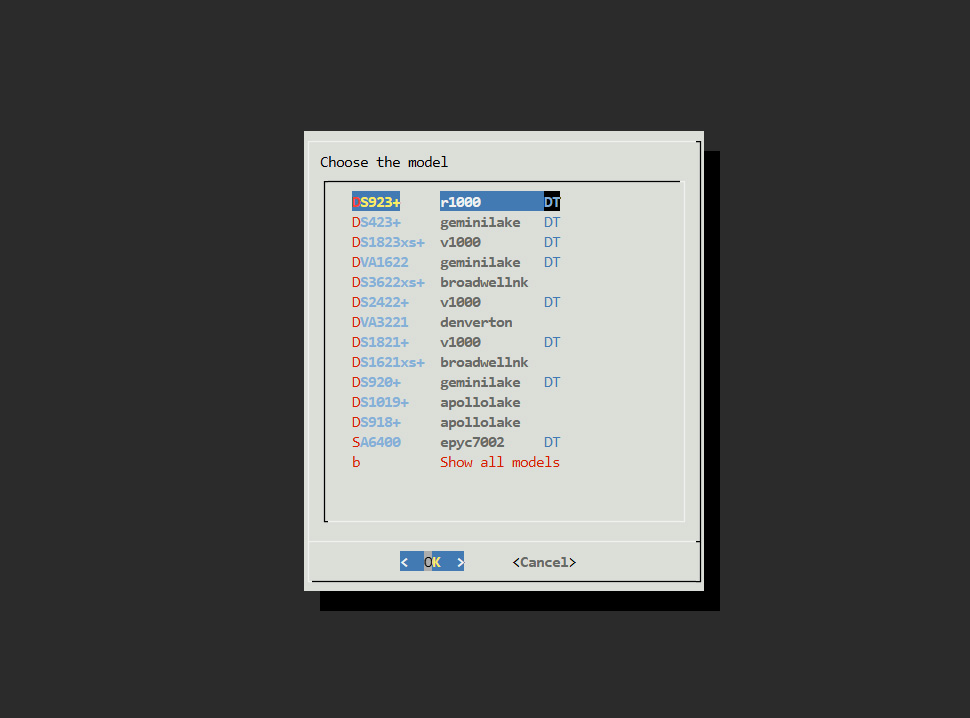Select the DS1621xs+ model
The image size is (970, 718).
tap(388, 362)
